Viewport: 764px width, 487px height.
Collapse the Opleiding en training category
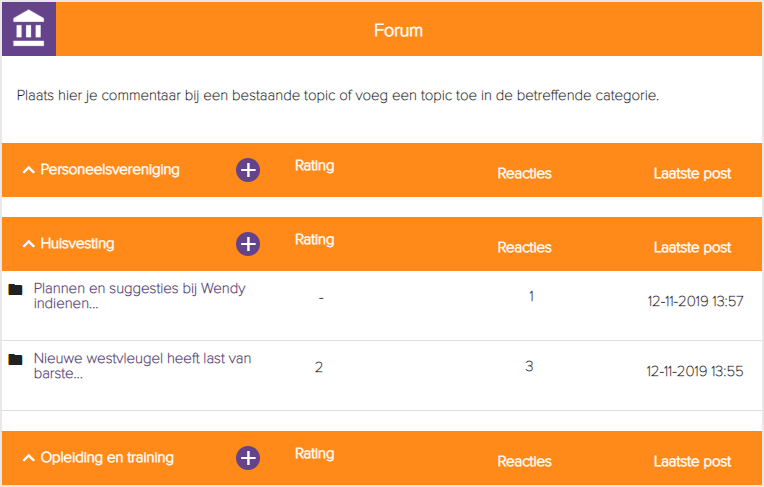click(x=28, y=458)
